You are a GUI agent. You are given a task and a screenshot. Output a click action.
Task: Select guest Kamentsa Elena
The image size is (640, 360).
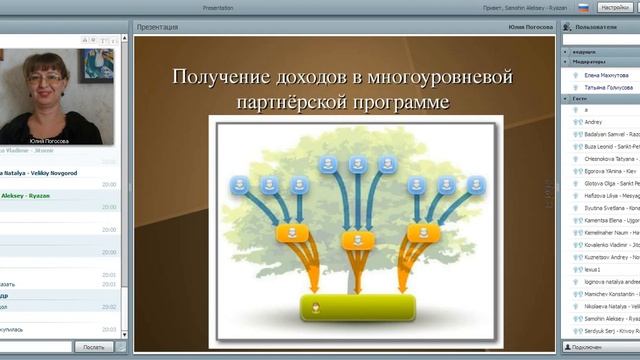click(x=612, y=220)
